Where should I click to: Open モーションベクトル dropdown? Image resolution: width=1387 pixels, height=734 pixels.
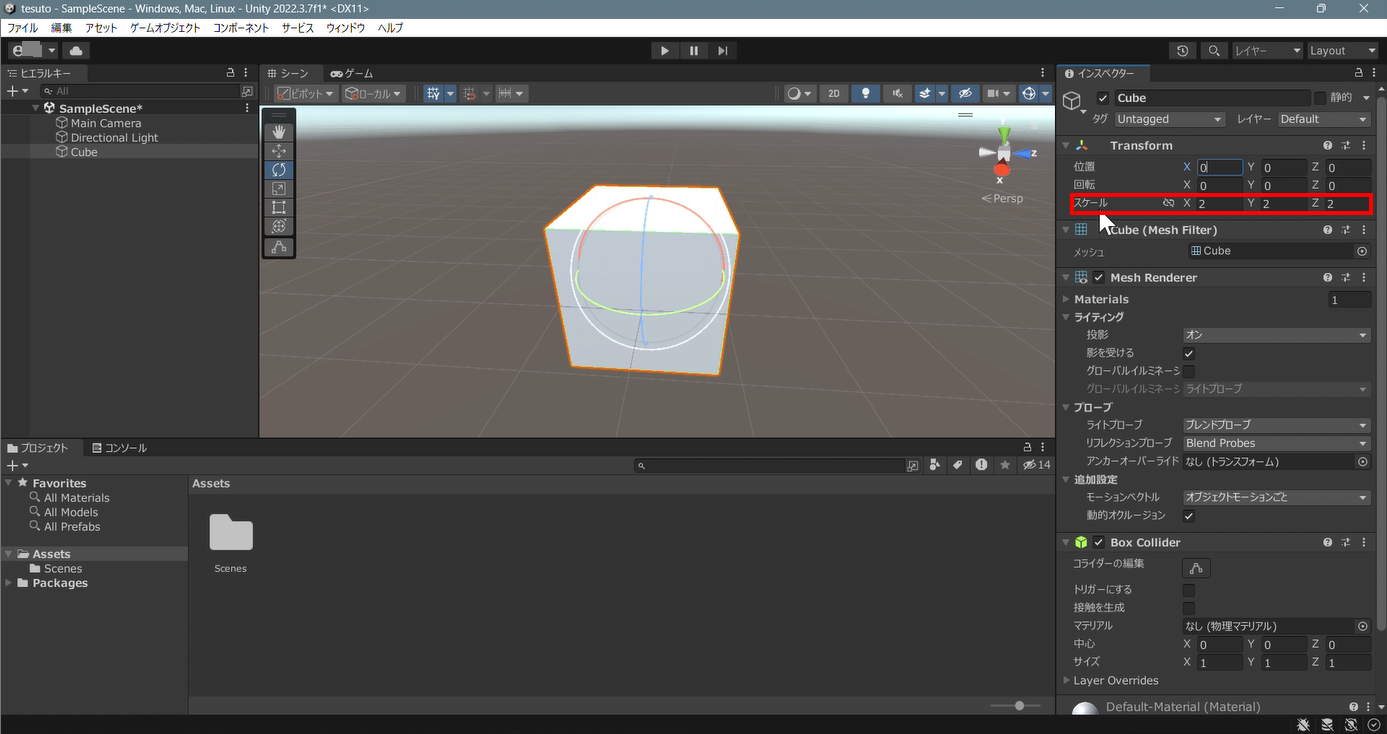point(1276,498)
